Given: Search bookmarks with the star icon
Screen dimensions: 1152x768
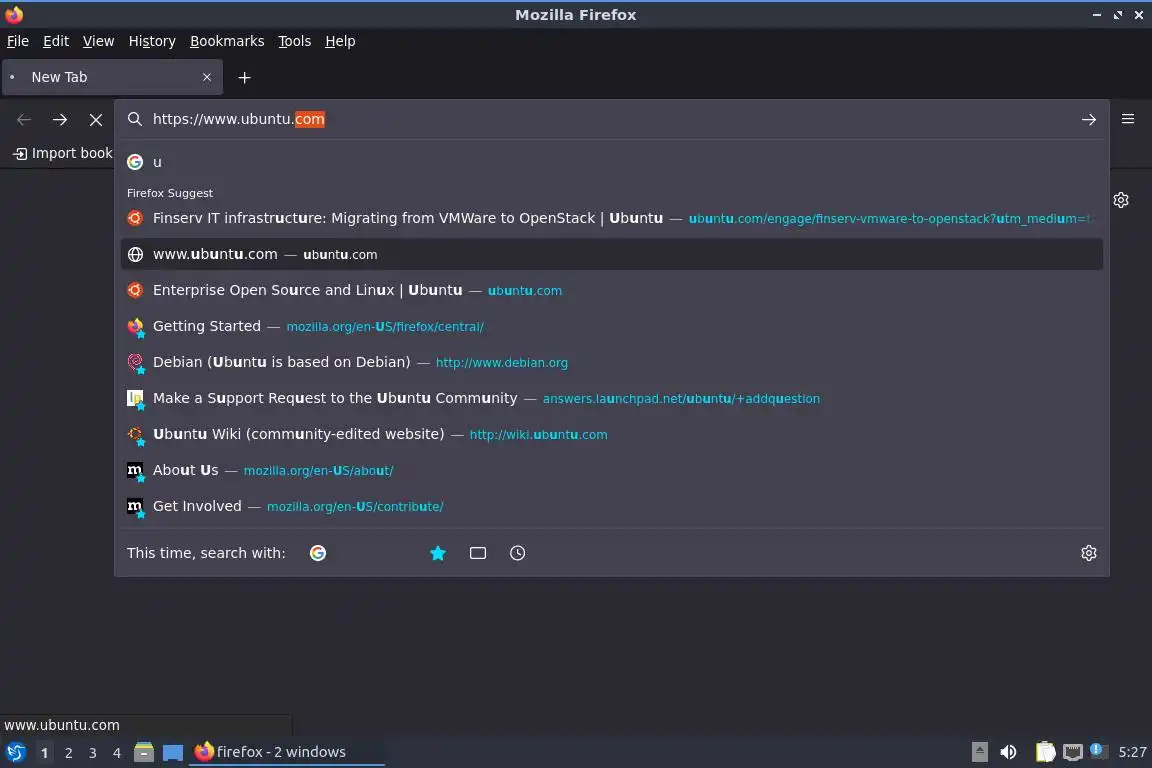Looking at the screenshot, I should 438,553.
